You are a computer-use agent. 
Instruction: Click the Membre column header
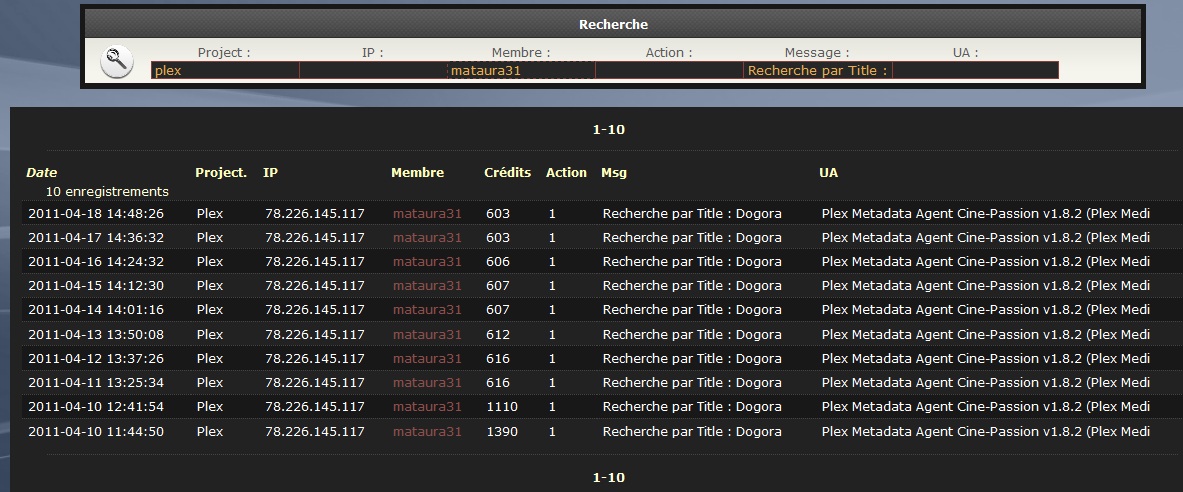[417, 173]
